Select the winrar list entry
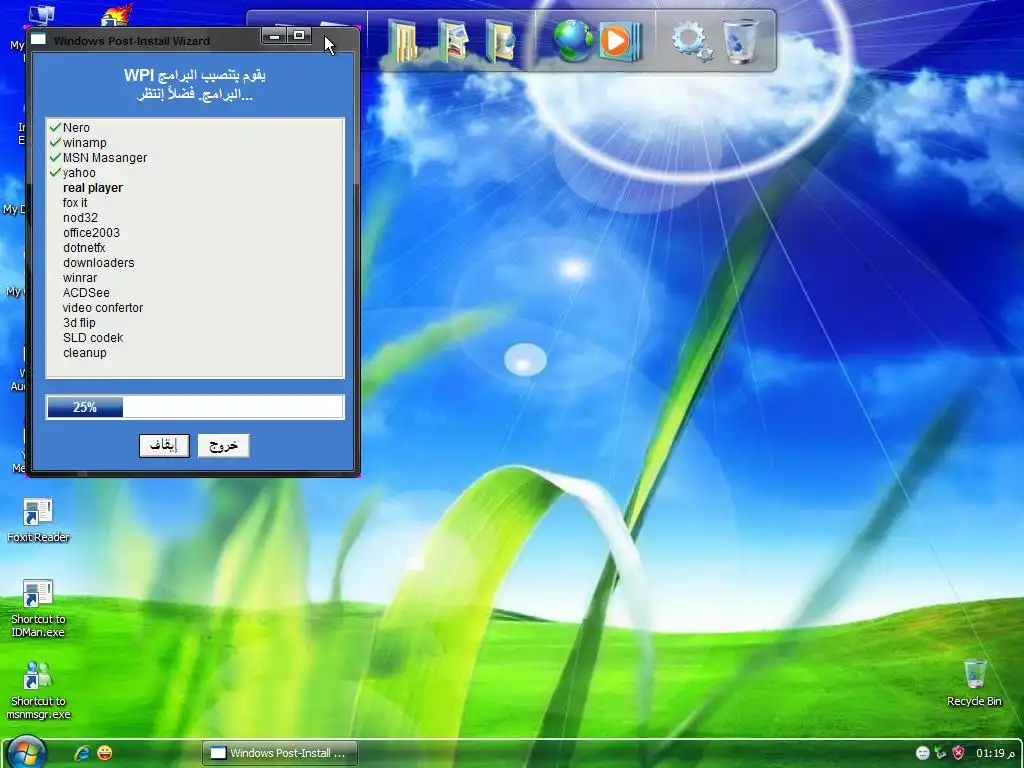The width and height of the screenshot is (1024, 768). coord(80,278)
